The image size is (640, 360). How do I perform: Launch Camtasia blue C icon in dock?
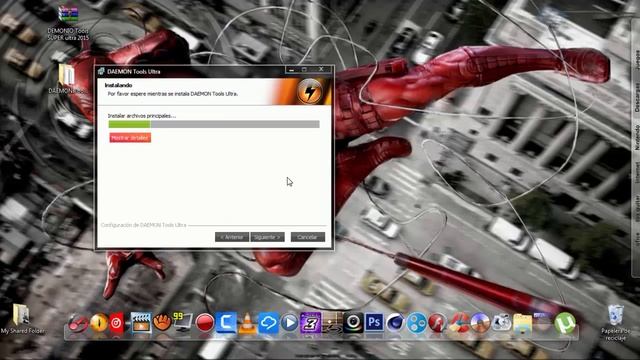click(x=226, y=322)
